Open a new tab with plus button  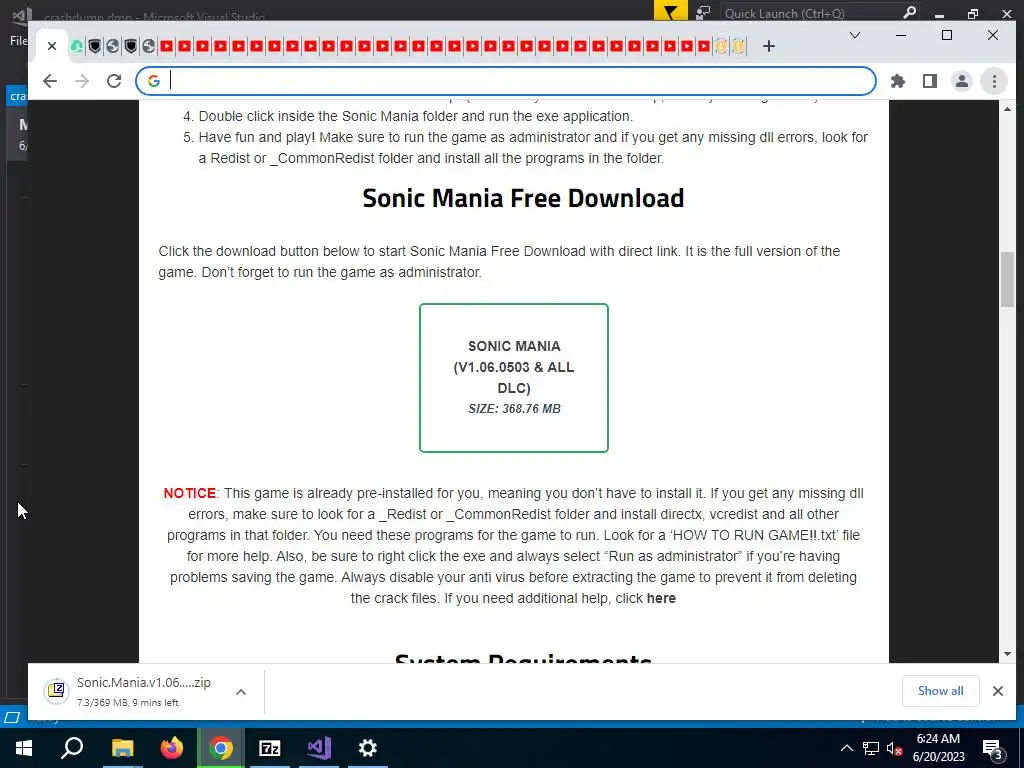click(x=769, y=46)
